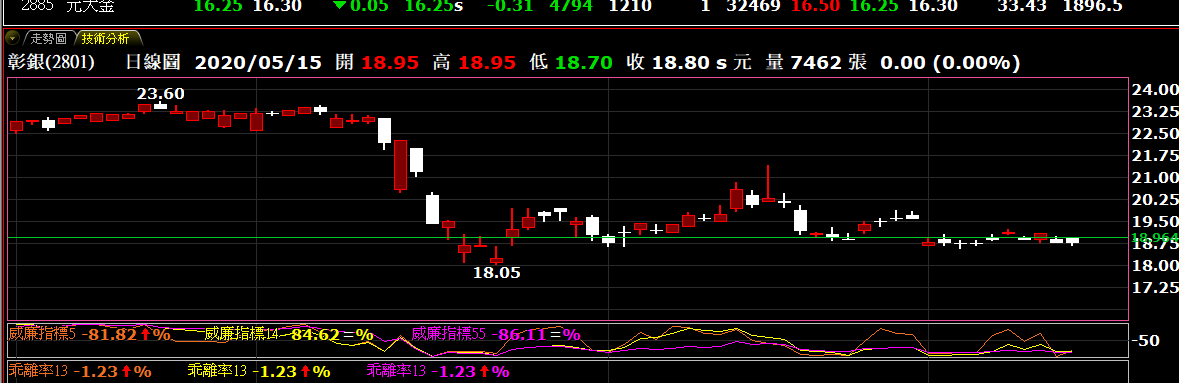Click the 23.25 price axis label
The height and width of the screenshot is (383, 1179).
(1154, 111)
